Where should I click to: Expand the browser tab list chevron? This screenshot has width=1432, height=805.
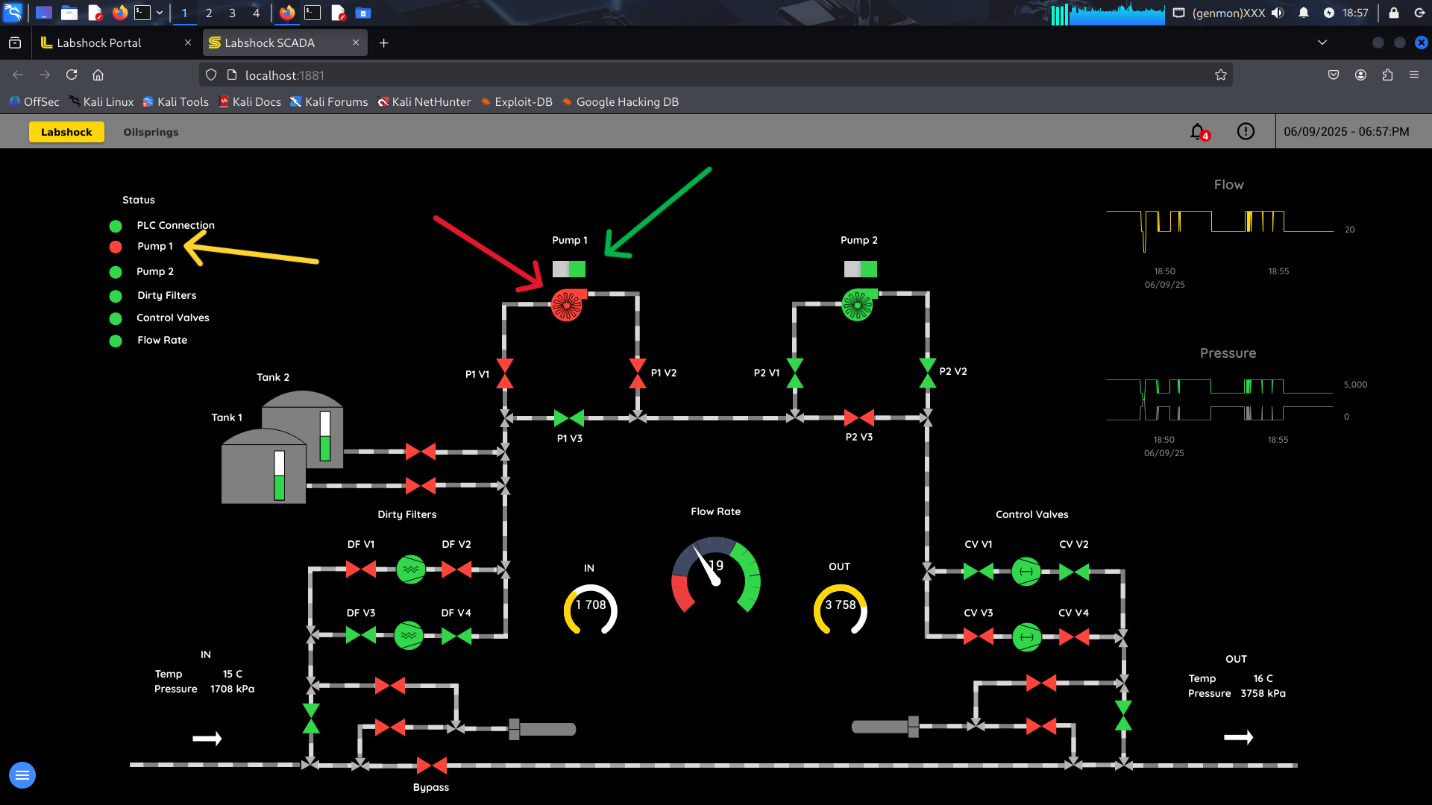[1322, 43]
